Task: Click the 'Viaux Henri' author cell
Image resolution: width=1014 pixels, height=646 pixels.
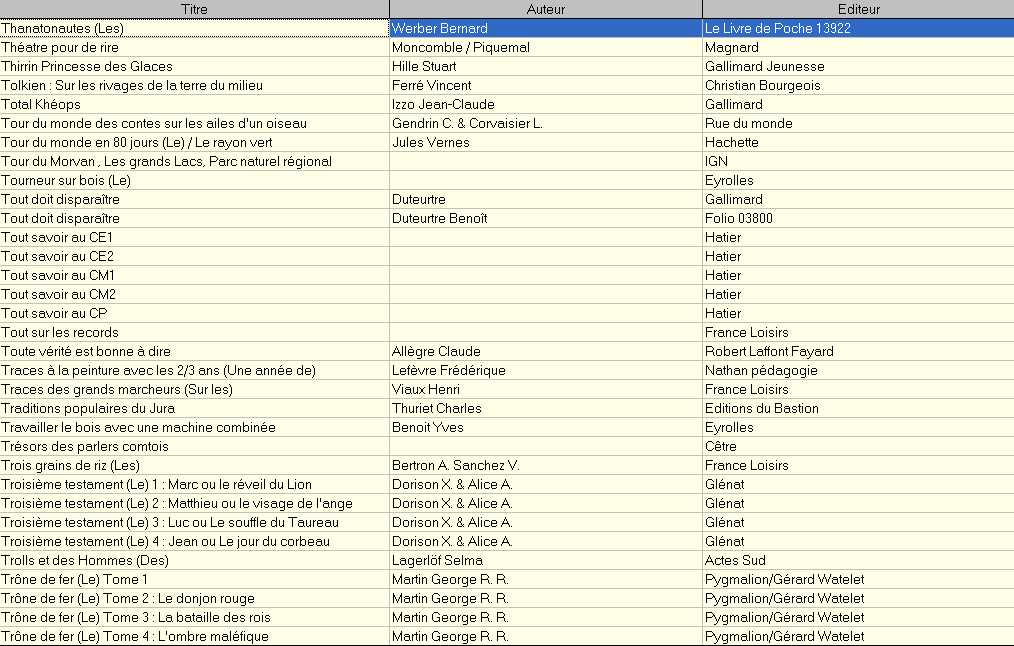Action: tap(546, 389)
